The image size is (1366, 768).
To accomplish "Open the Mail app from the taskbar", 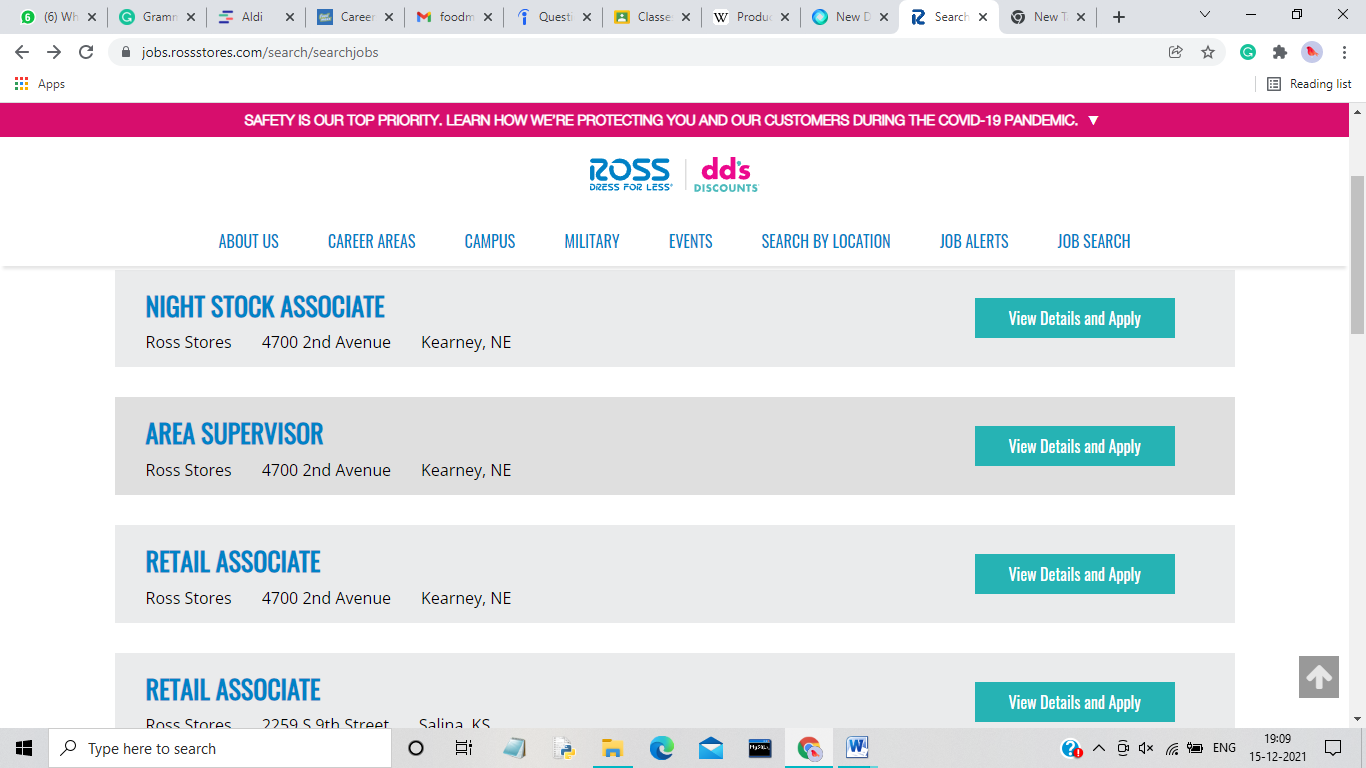I will 711,748.
